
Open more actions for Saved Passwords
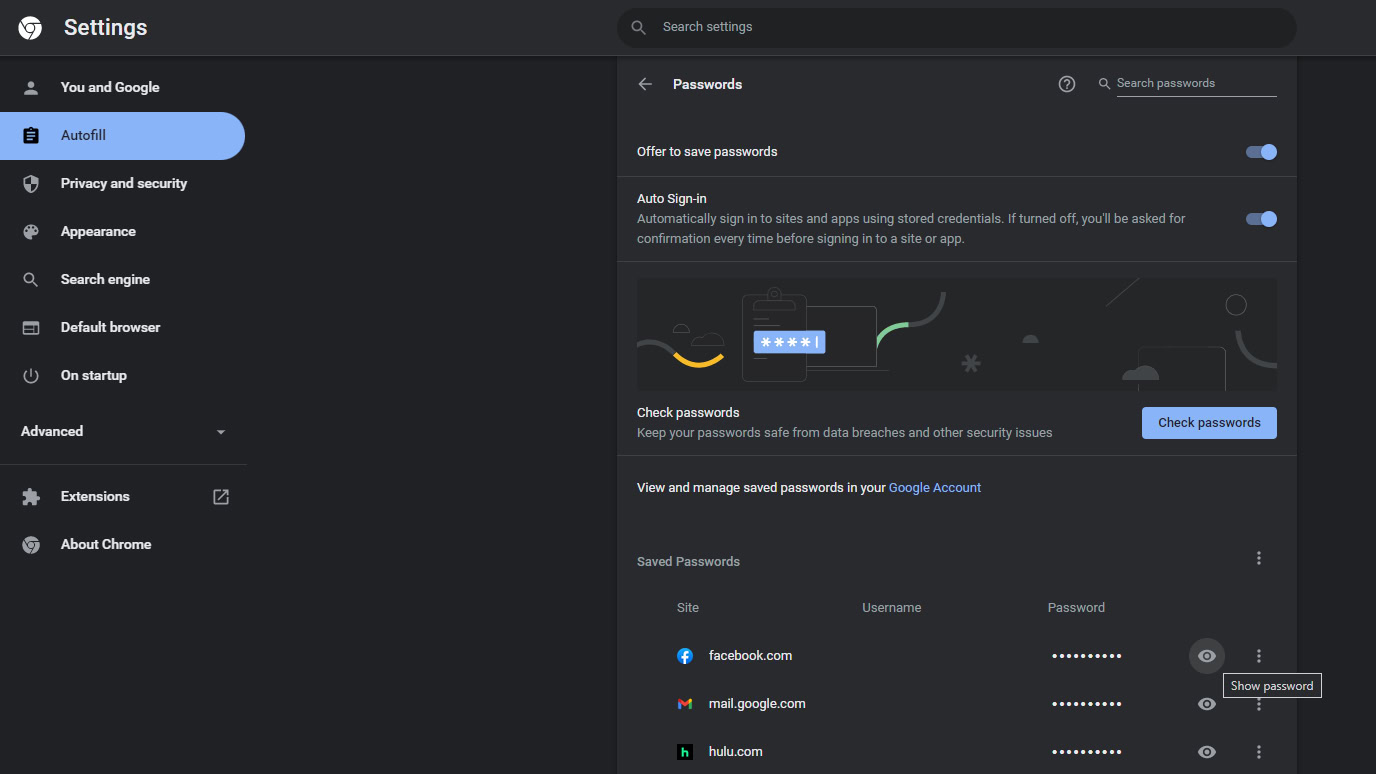pos(1259,558)
